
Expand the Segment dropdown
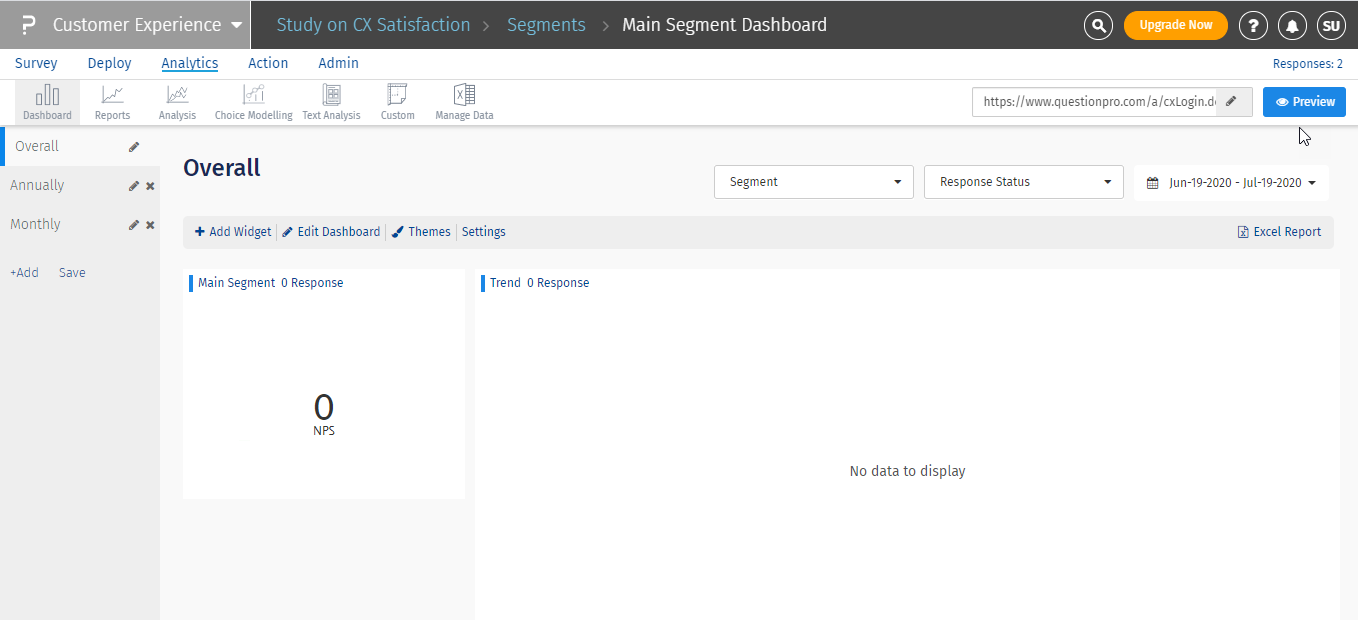pos(813,182)
